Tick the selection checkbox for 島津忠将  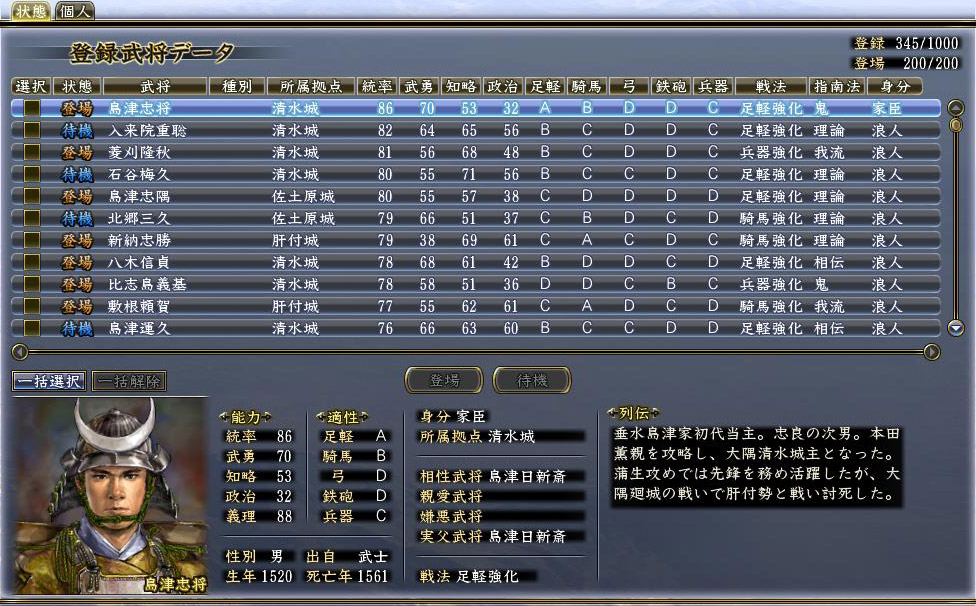(32, 109)
